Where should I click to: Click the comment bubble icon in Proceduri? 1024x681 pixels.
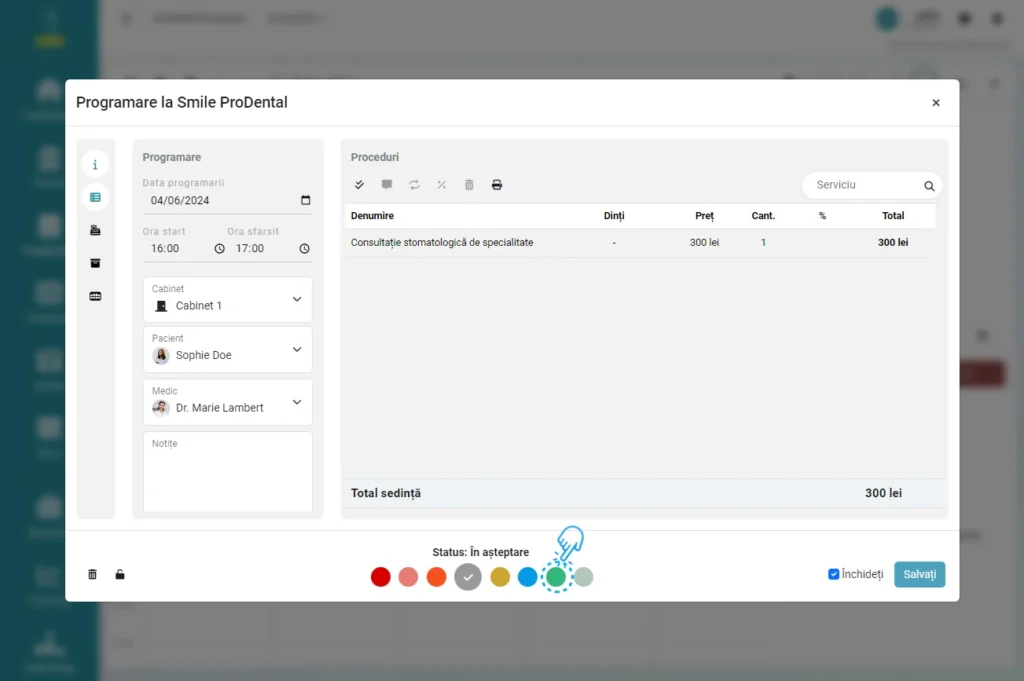click(x=387, y=185)
